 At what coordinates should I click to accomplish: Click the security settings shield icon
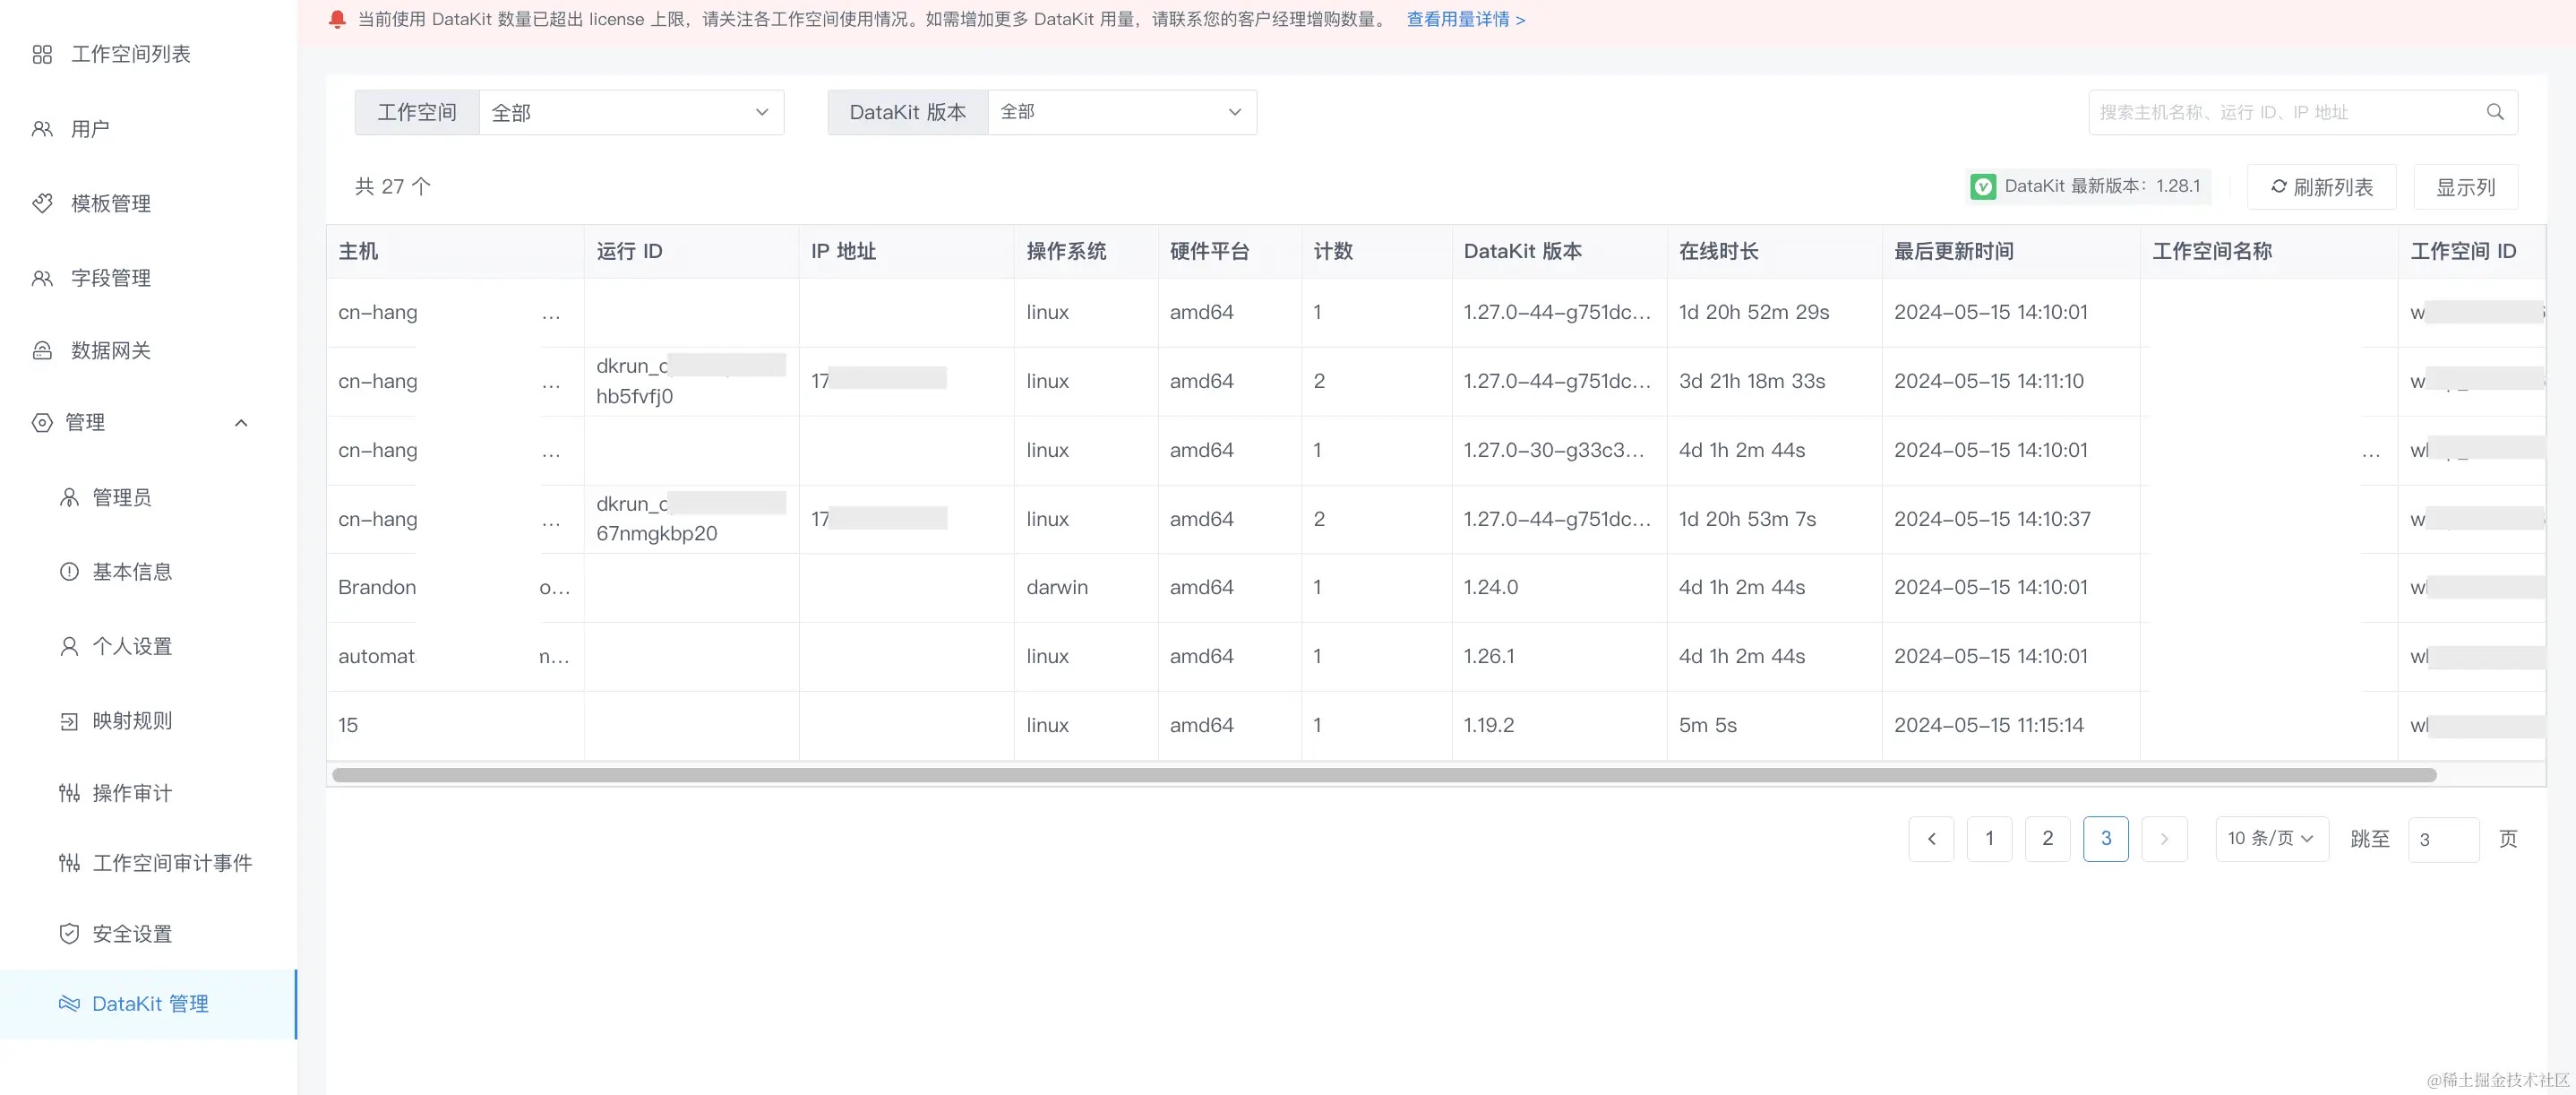click(x=69, y=933)
